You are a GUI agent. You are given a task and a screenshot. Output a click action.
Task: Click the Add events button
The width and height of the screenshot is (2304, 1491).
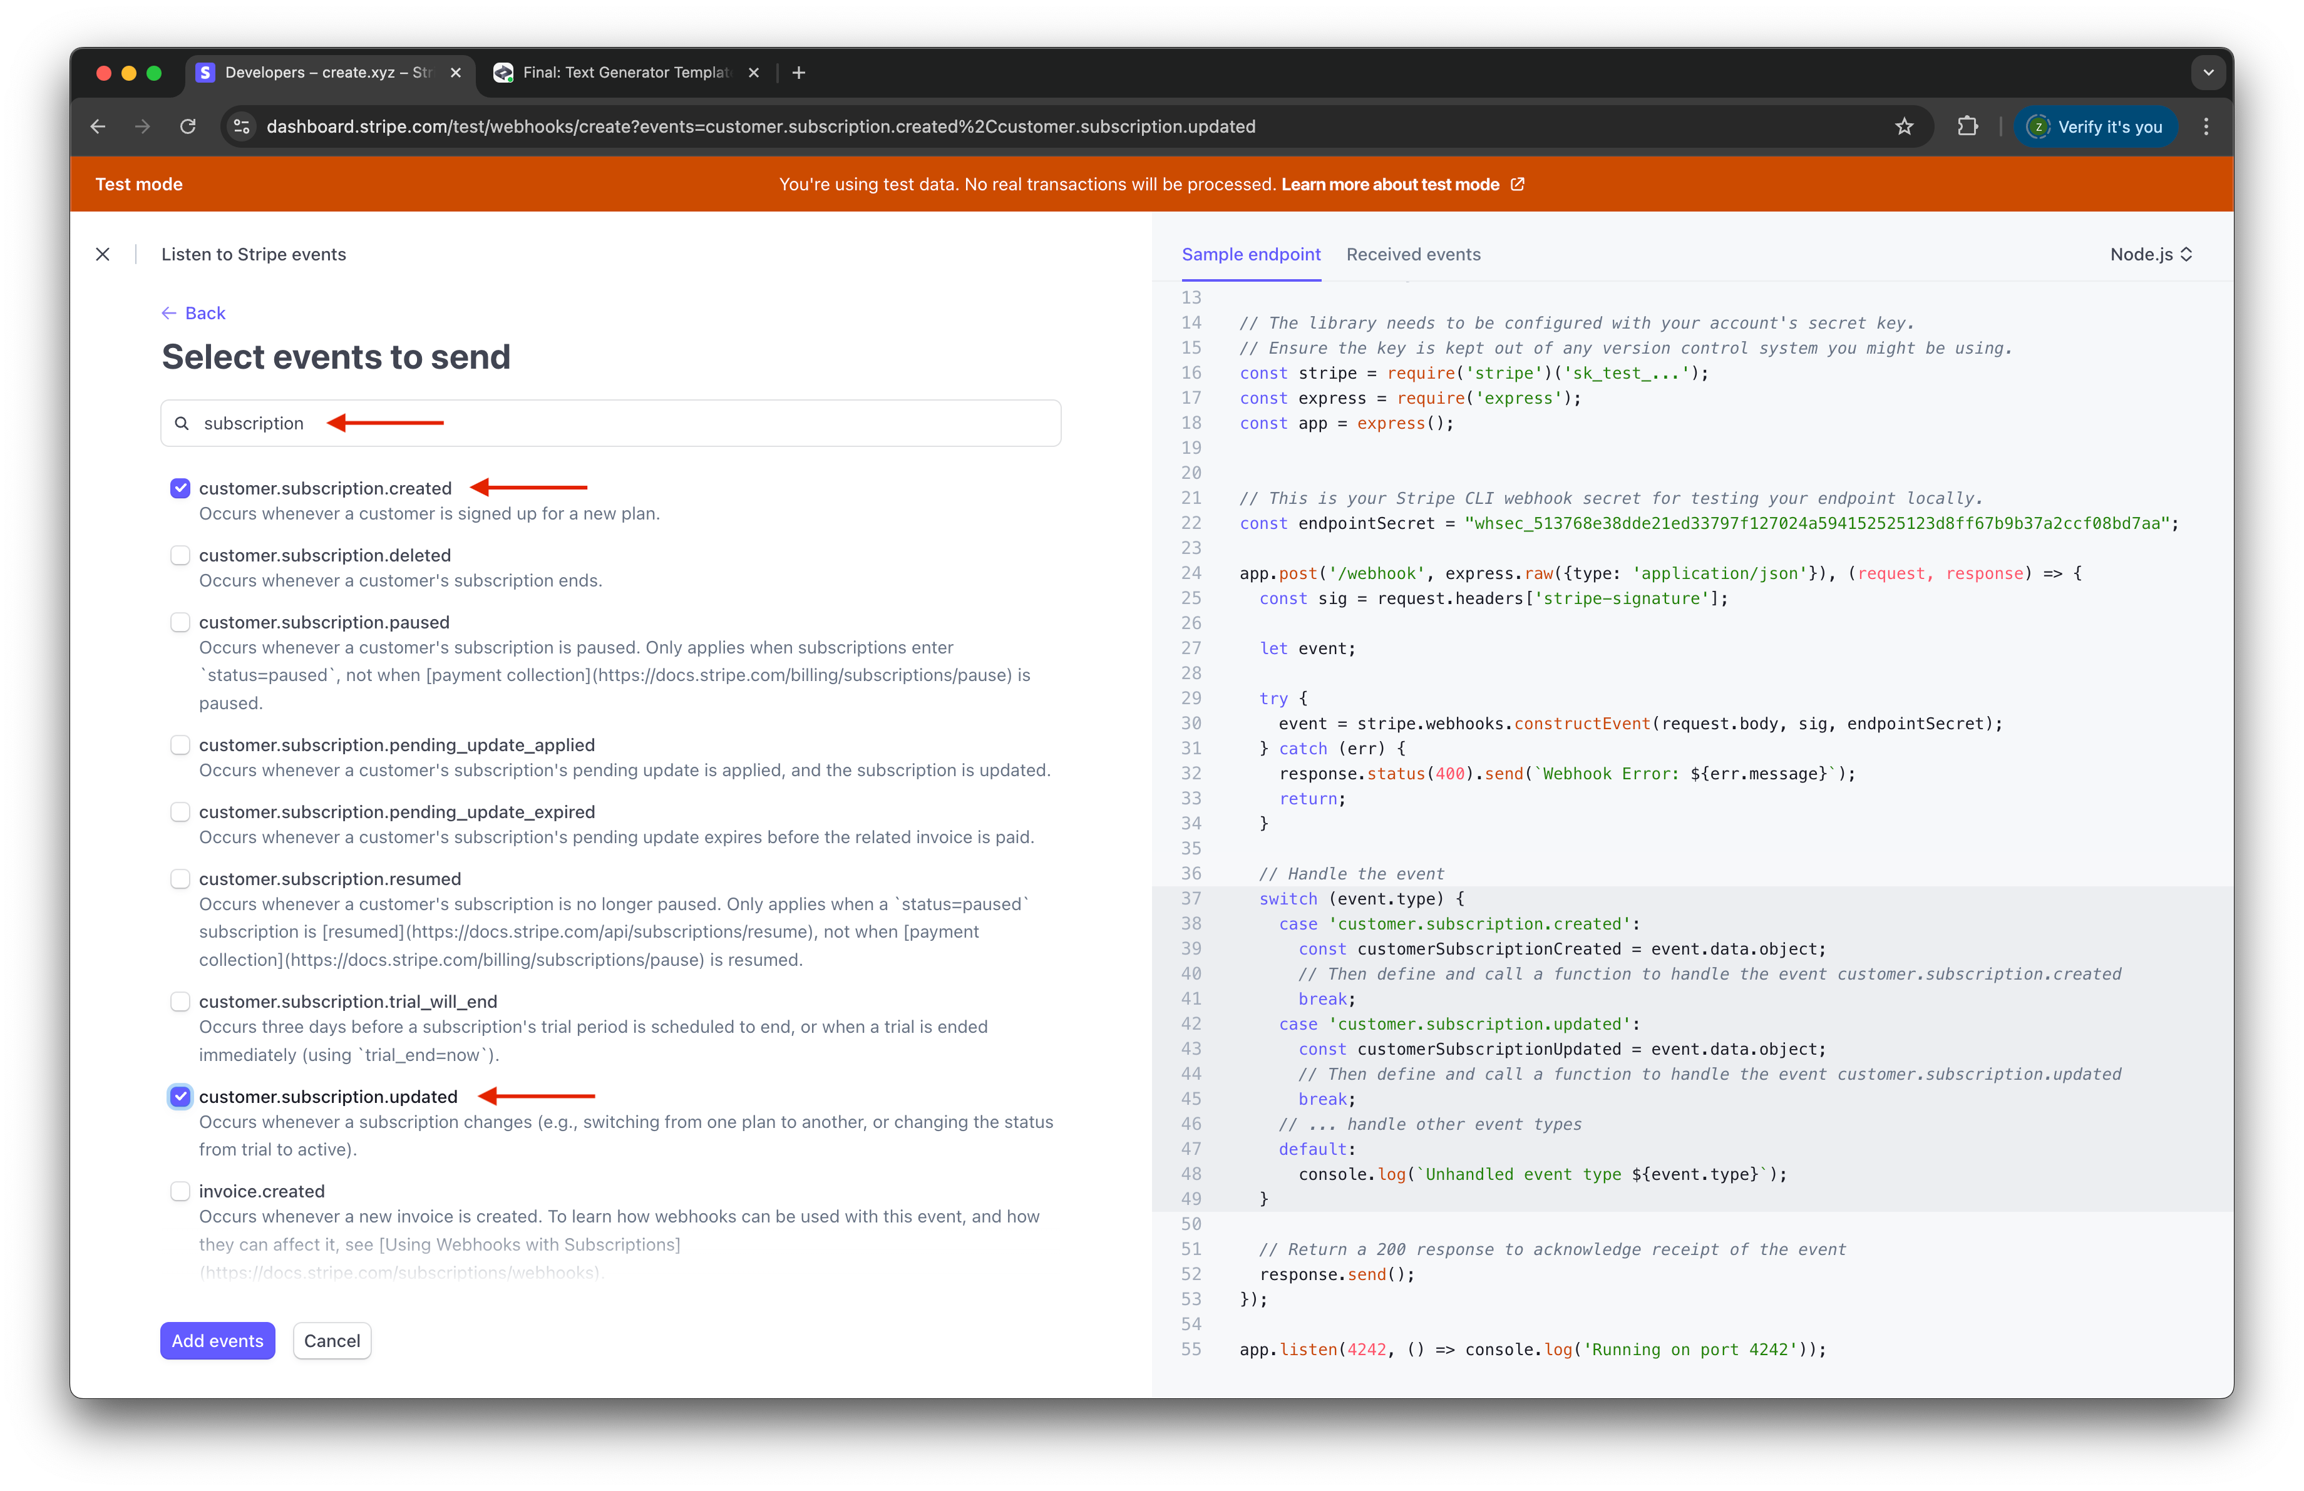point(217,1340)
